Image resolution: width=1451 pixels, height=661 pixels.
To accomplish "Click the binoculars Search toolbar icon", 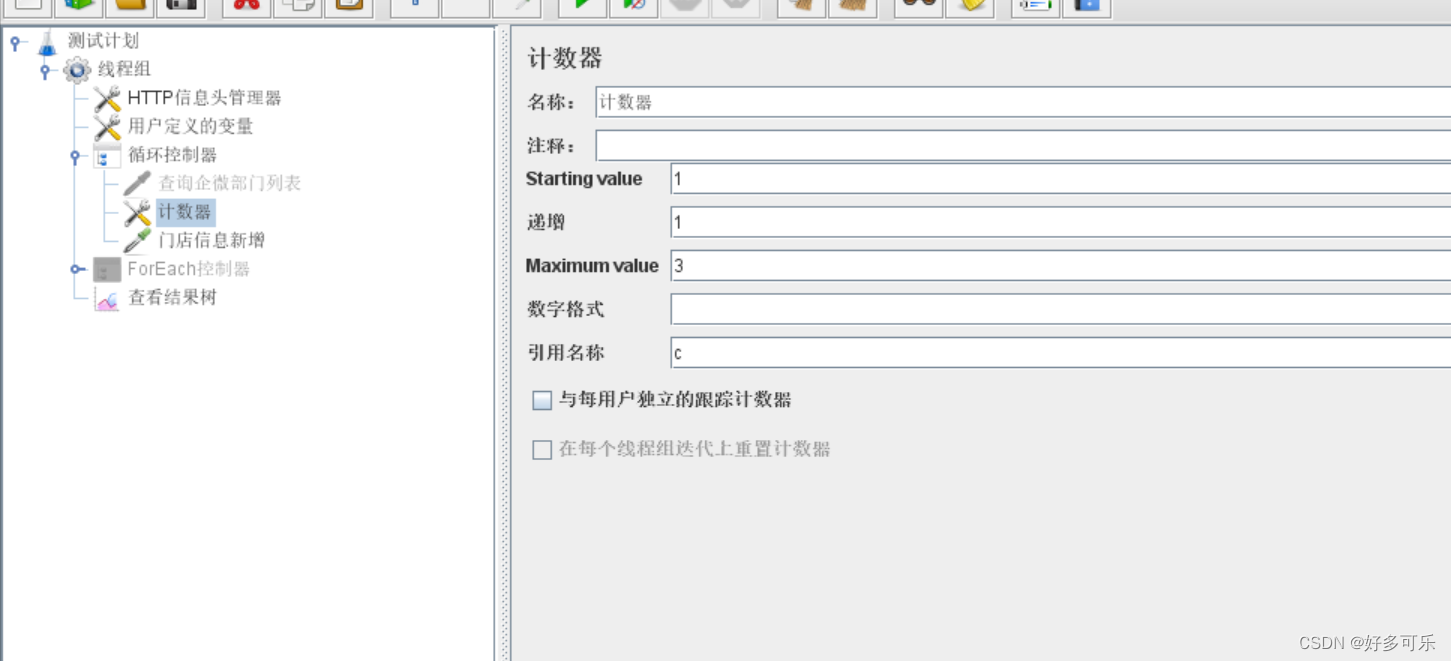I will [x=918, y=6].
